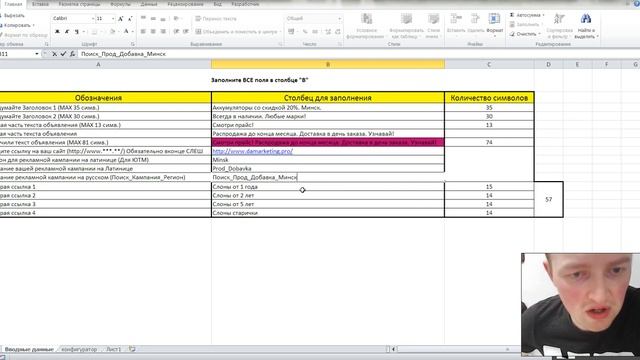Switch to the Вид ribbon tab

click(218, 4)
